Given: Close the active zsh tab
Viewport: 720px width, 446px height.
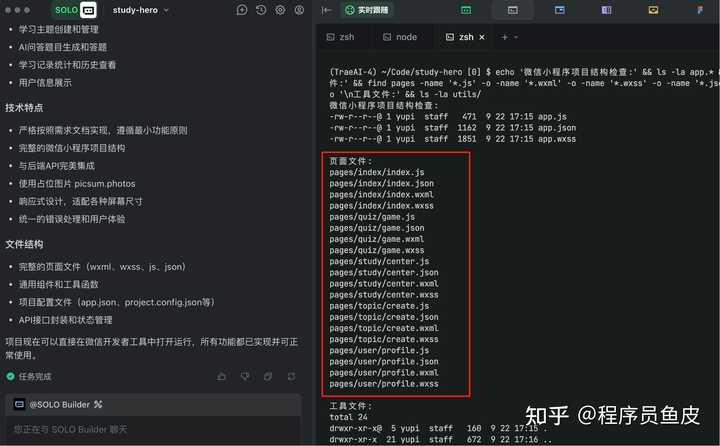Looking at the screenshot, I should (x=482, y=37).
